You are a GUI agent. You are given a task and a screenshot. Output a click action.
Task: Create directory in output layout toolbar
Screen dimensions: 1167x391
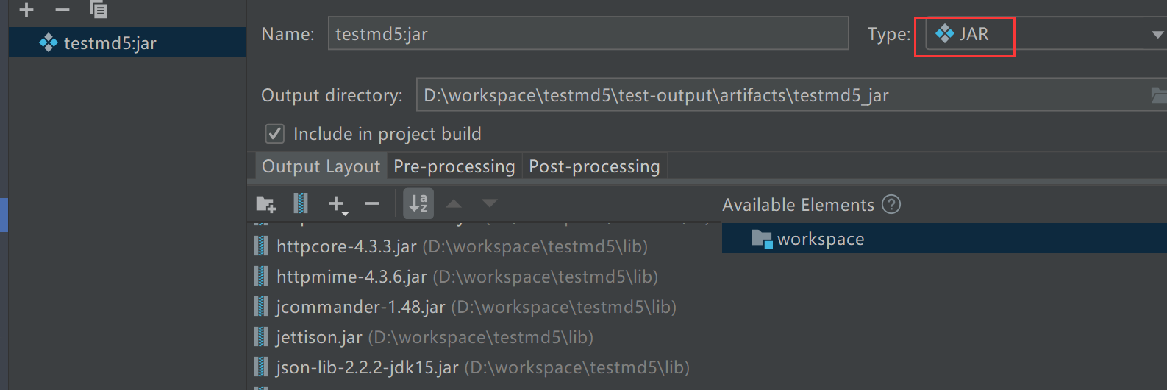[x=266, y=203]
